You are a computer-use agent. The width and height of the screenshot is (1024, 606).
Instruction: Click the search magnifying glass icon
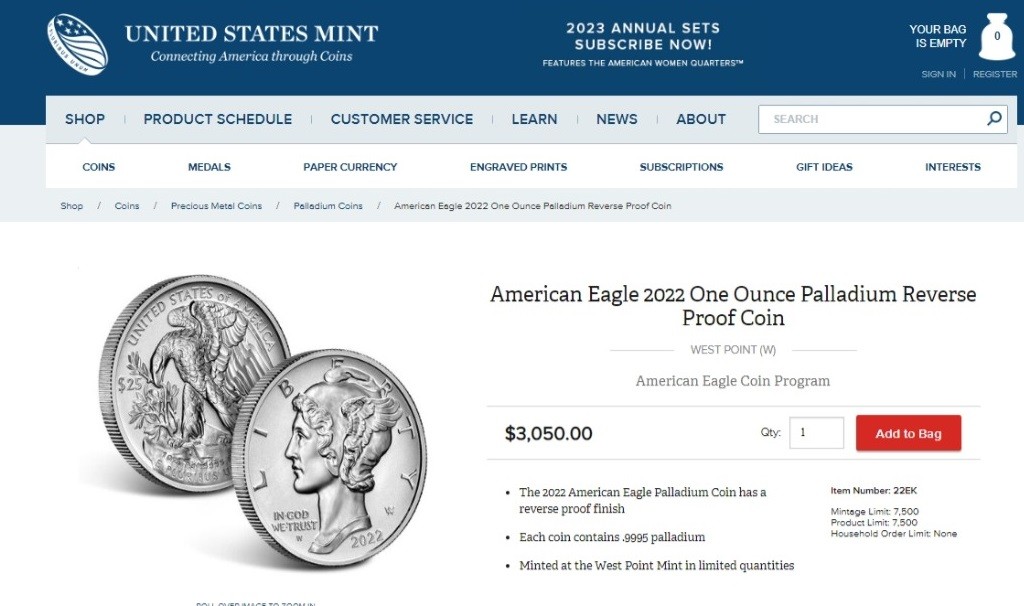point(994,119)
